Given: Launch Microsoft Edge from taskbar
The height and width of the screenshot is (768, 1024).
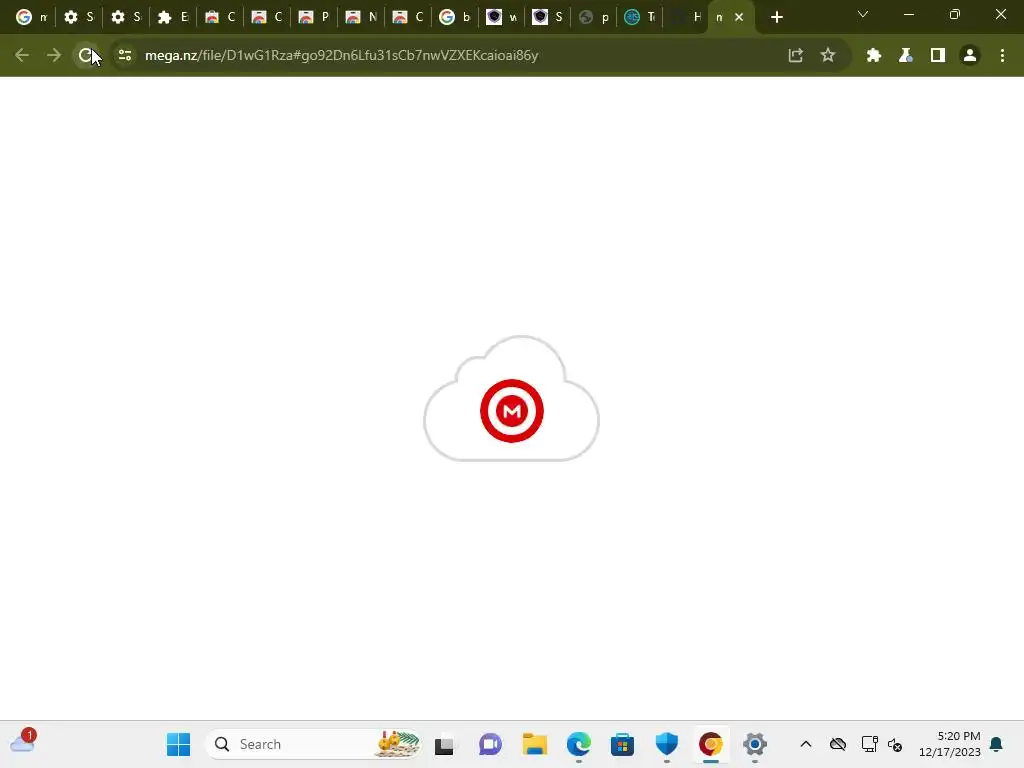Looking at the screenshot, I should tap(579, 744).
